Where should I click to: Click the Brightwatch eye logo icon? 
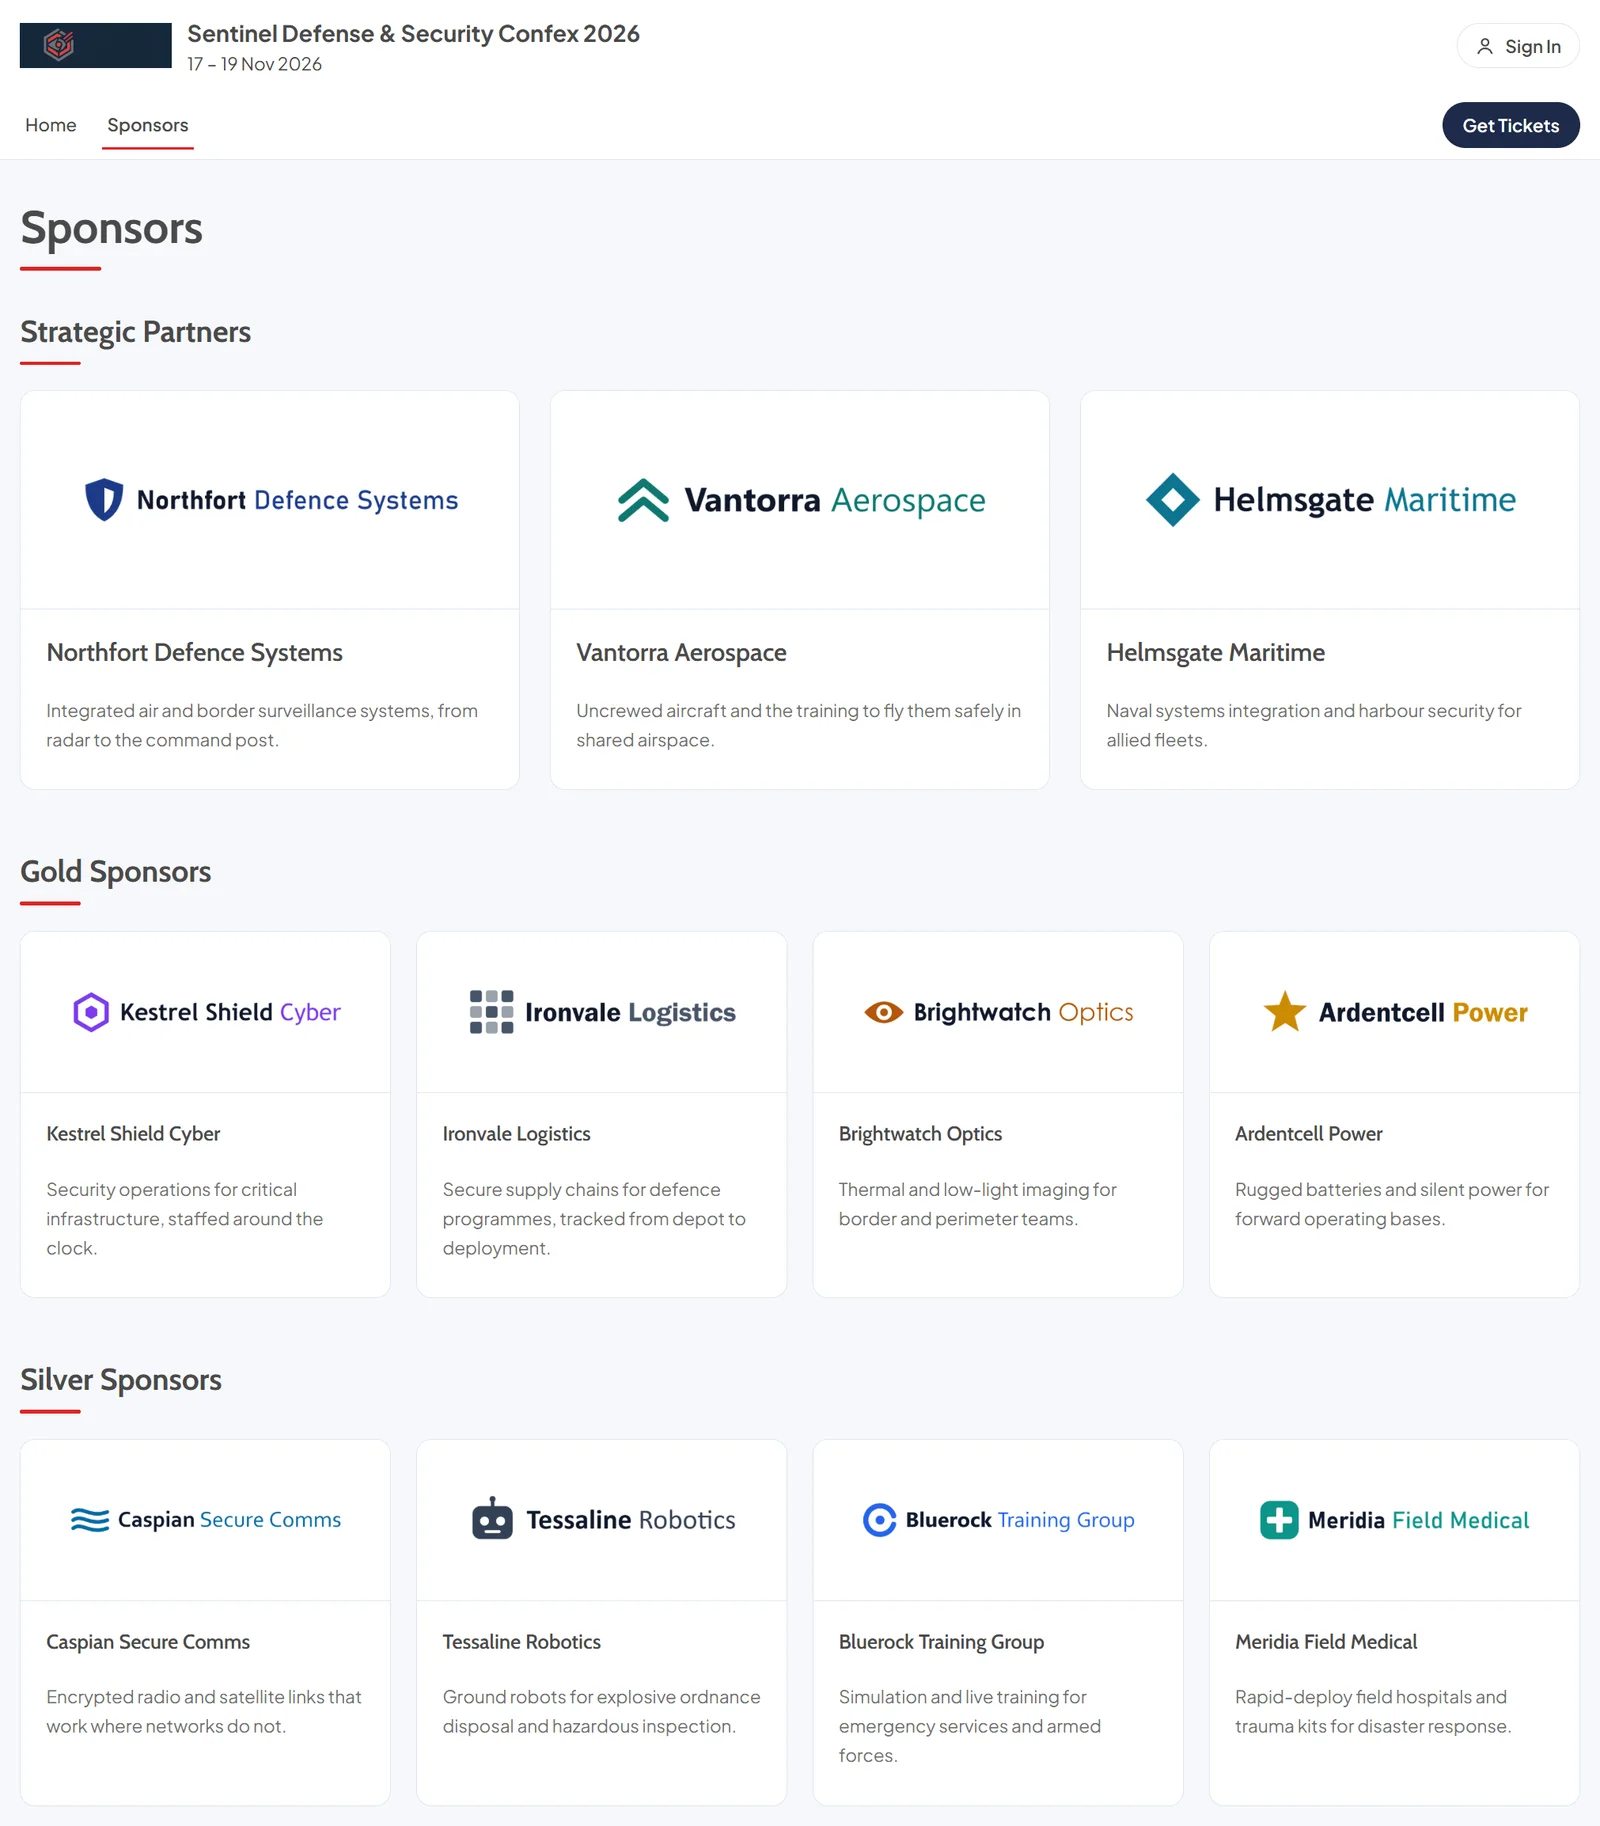coord(883,1012)
